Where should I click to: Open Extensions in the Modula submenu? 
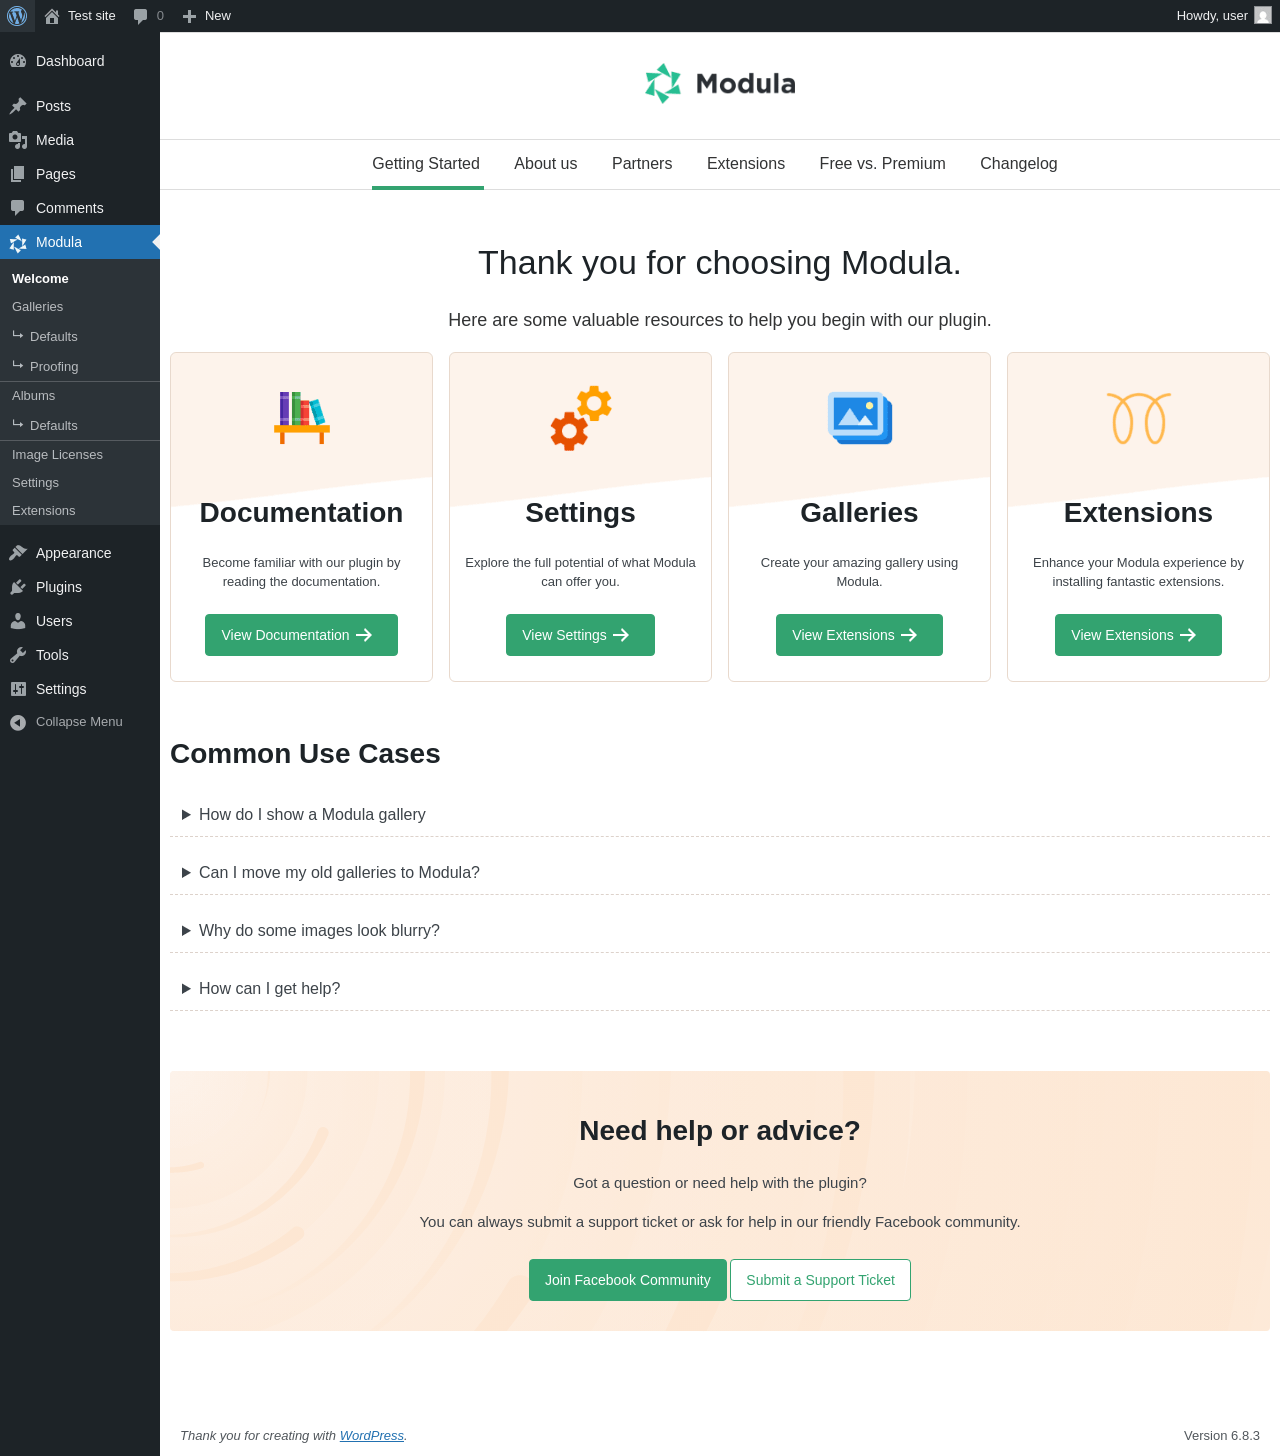click(x=80, y=511)
